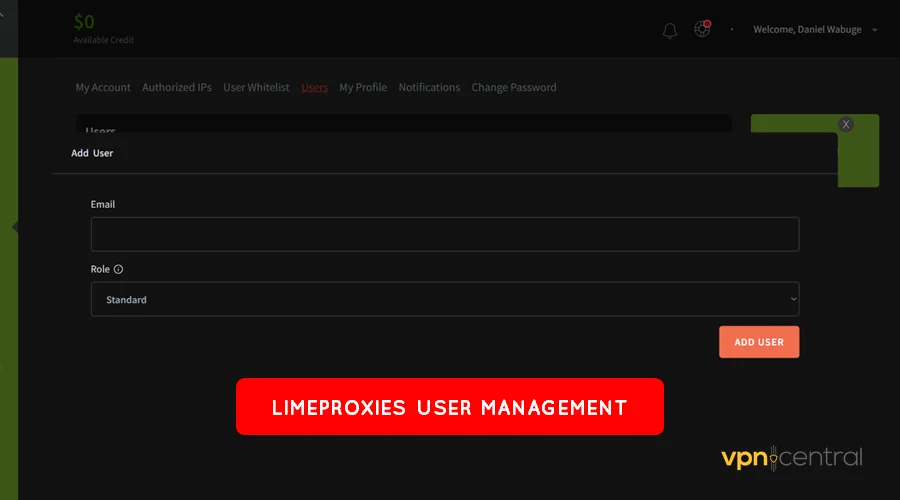Click the ADD USER button
900x500 pixels.
pos(759,342)
